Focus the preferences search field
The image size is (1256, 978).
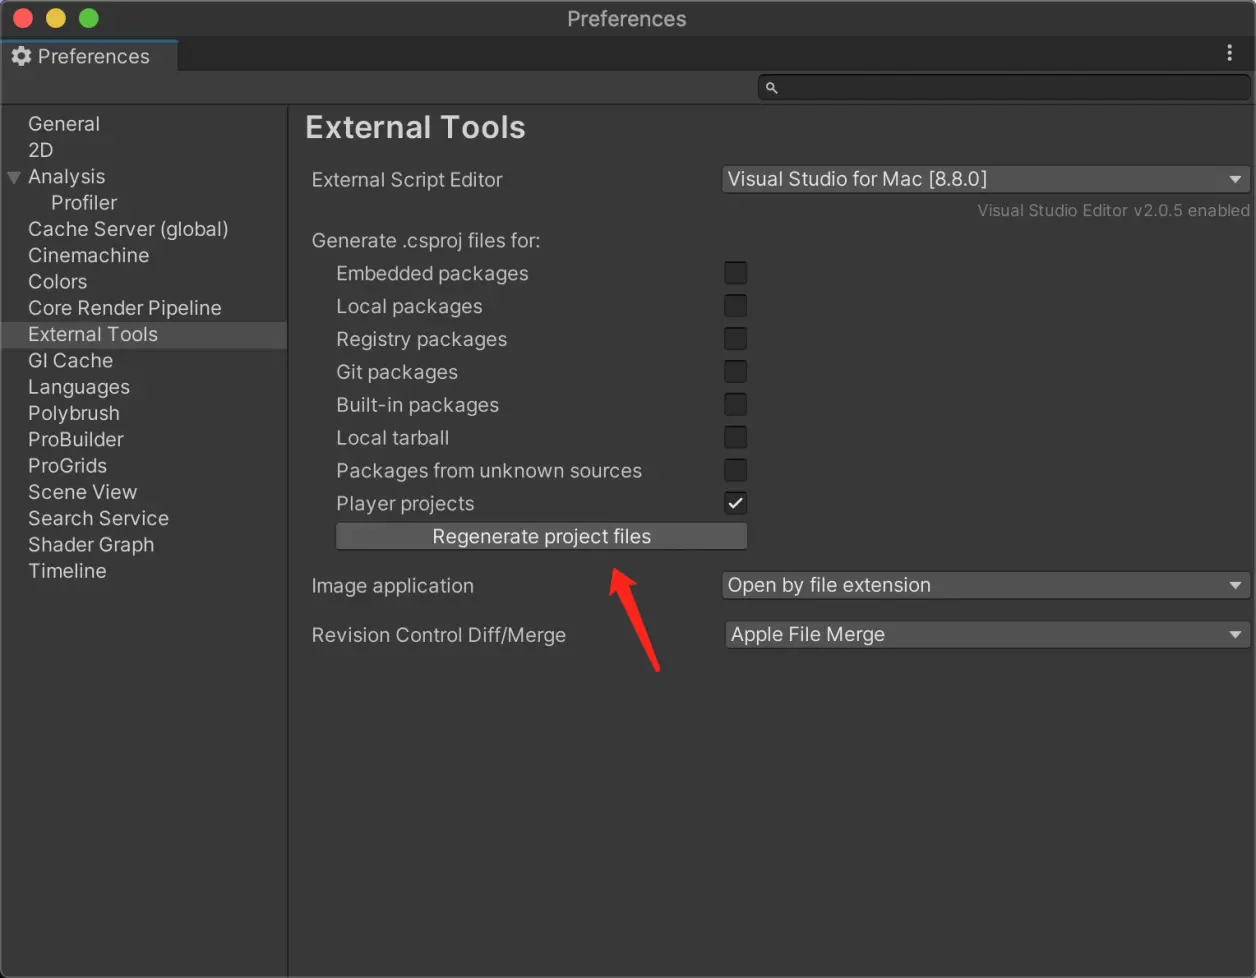[1004, 88]
